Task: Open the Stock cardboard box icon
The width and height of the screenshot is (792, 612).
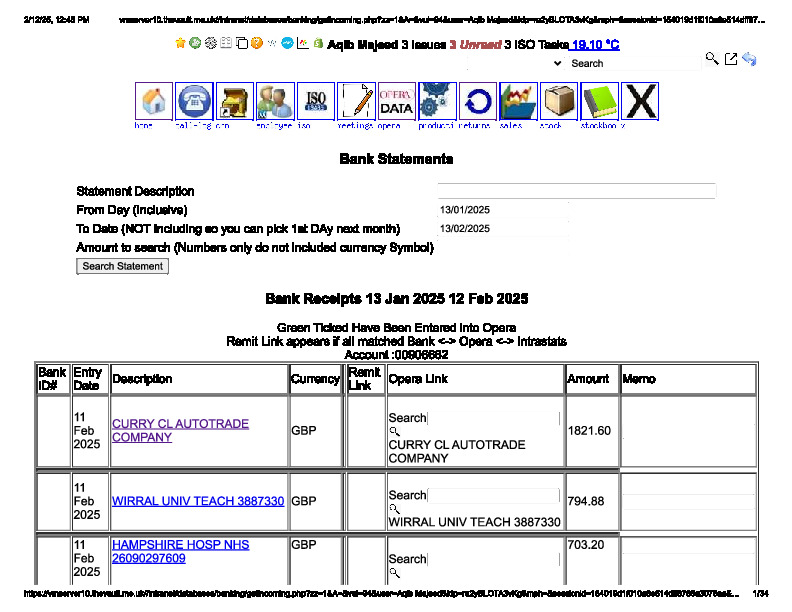Action: (x=559, y=102)
